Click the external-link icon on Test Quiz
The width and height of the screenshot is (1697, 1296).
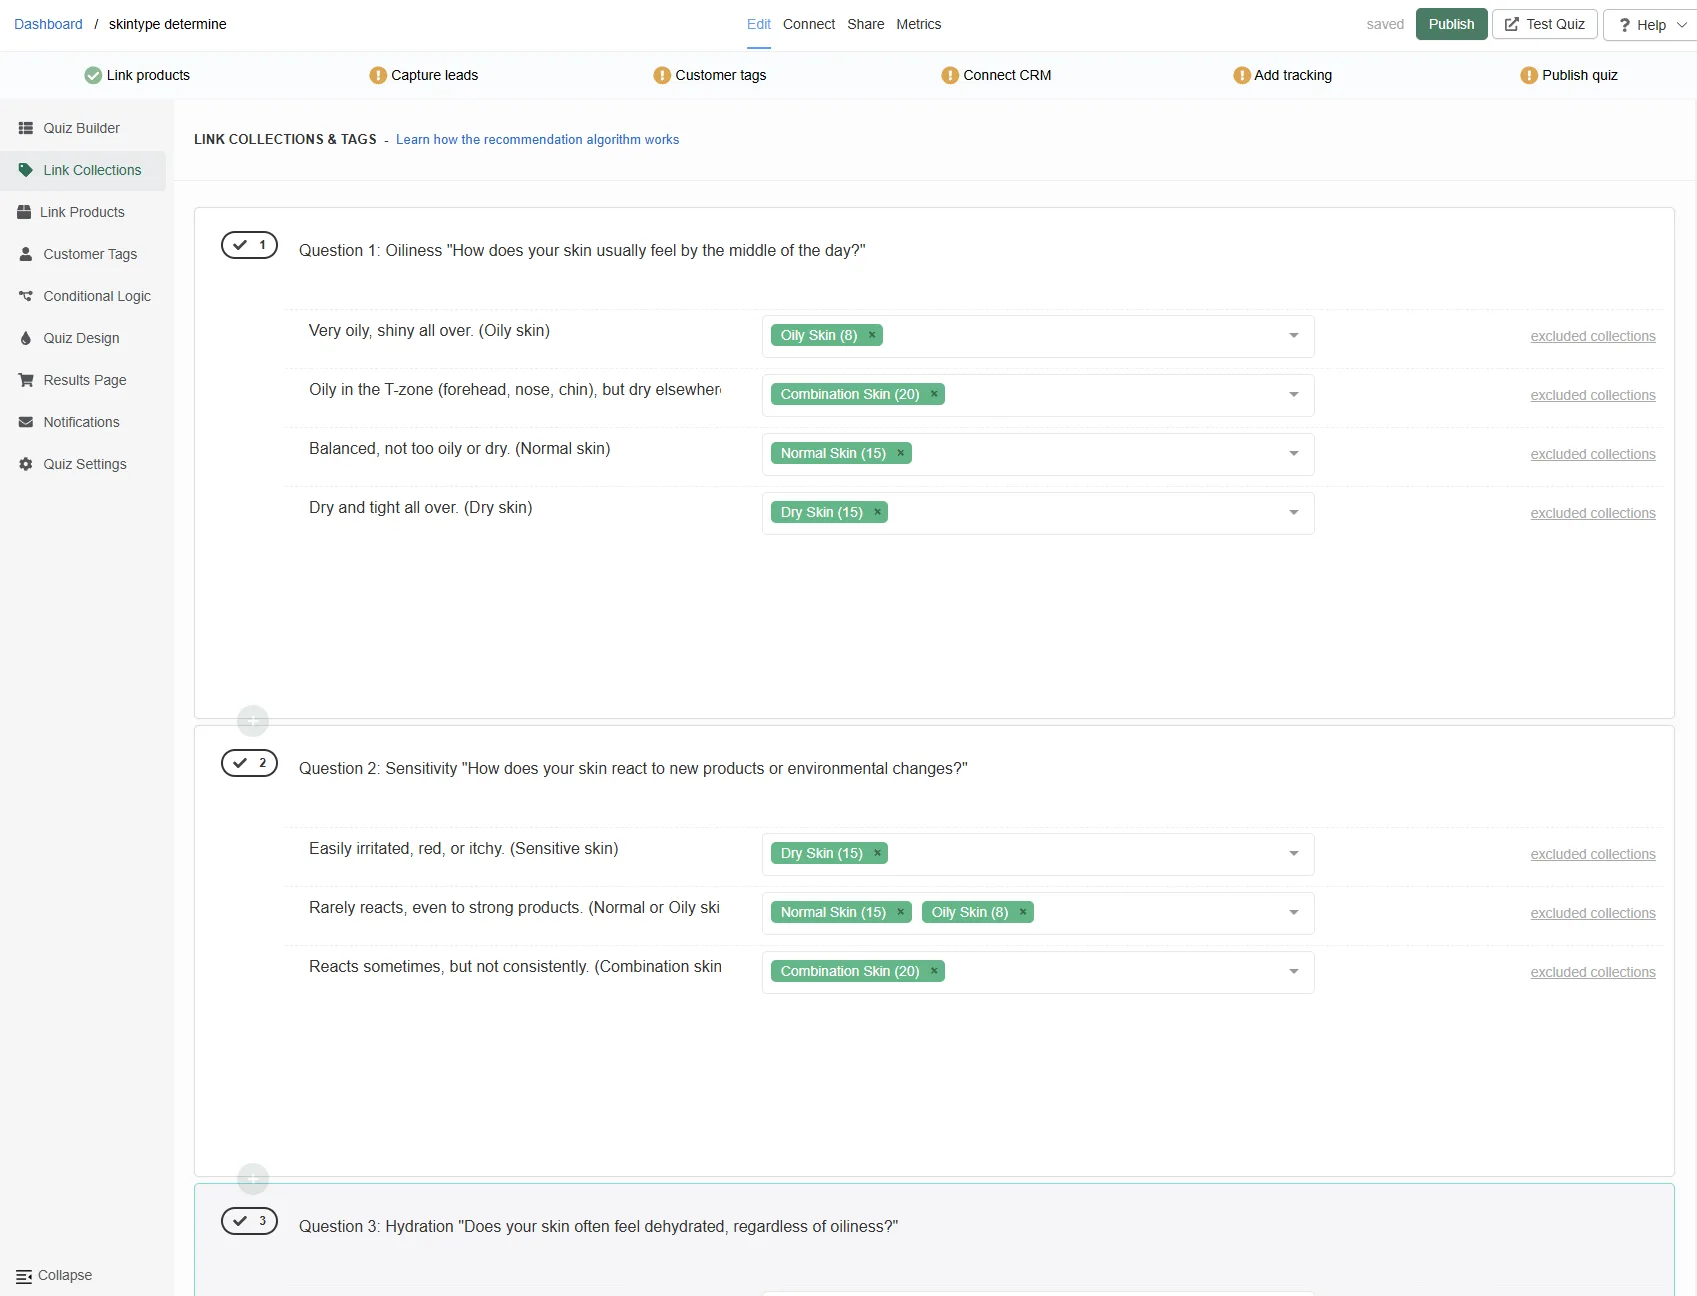pos(1512,24)
